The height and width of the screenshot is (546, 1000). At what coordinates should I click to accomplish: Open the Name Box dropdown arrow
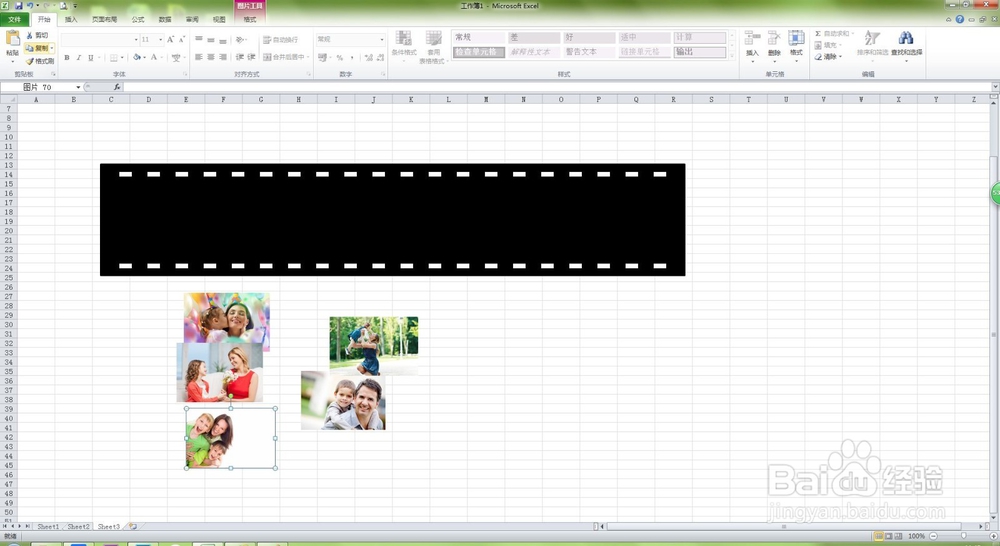(78, 87)
